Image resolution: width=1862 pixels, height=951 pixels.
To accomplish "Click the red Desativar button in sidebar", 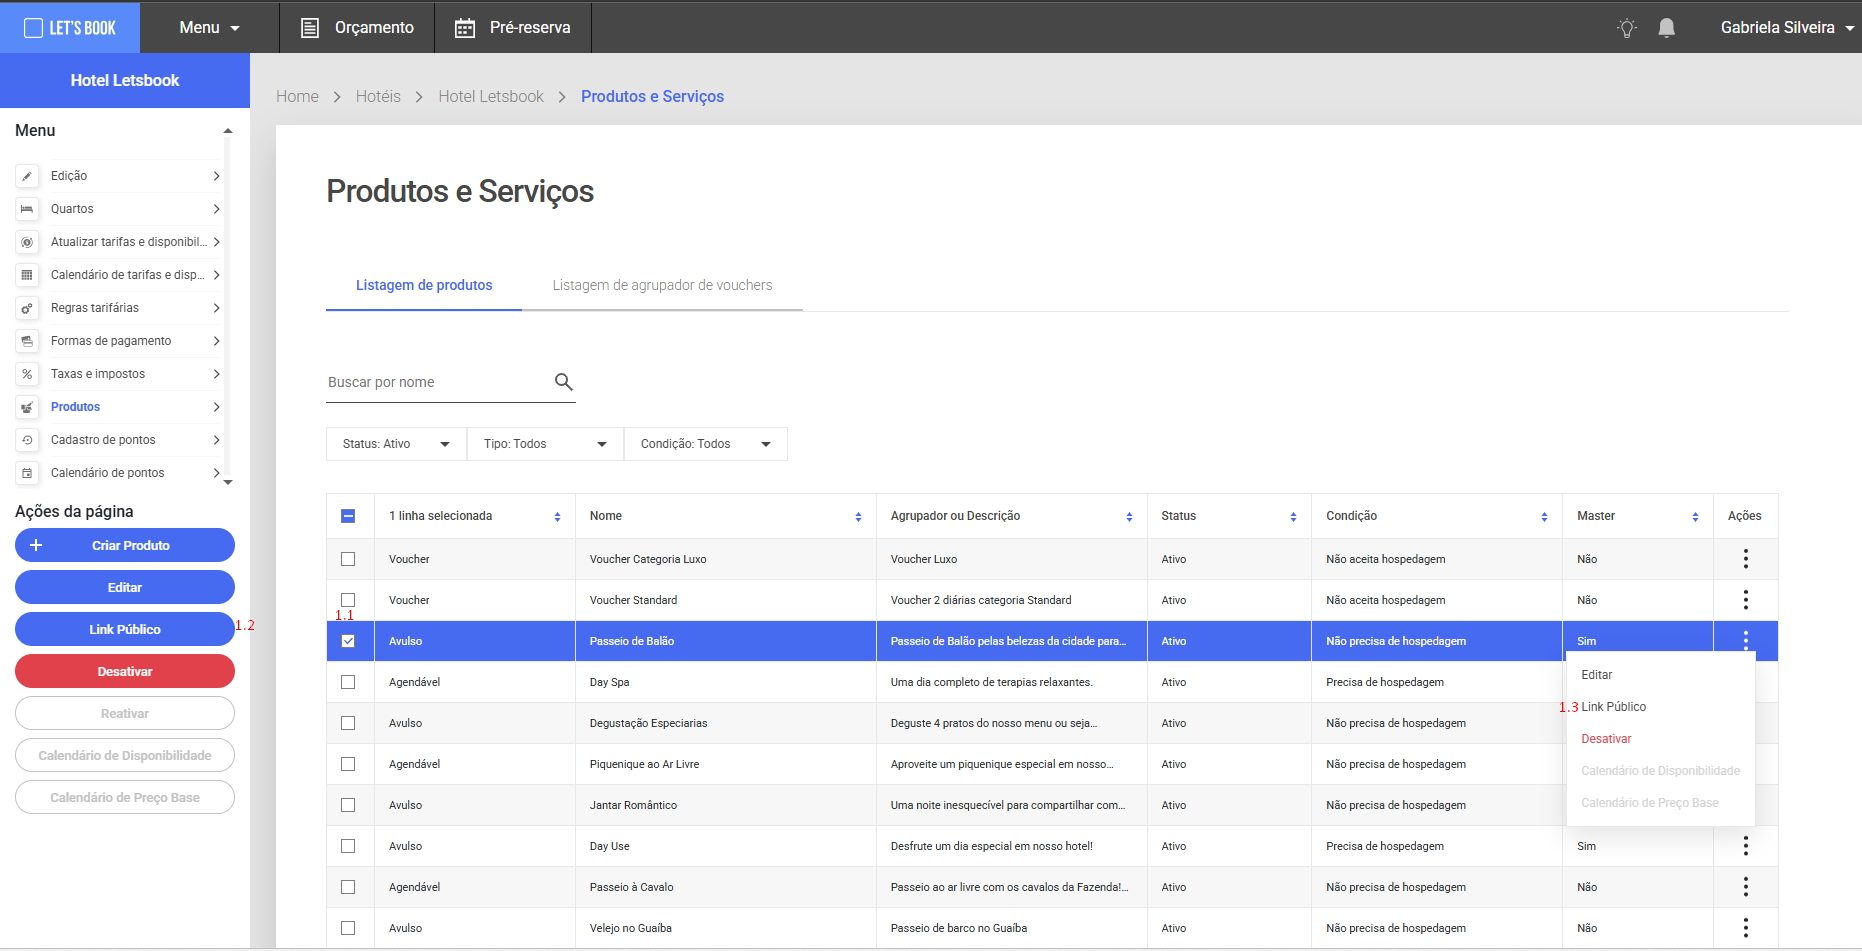I will 125,671.
